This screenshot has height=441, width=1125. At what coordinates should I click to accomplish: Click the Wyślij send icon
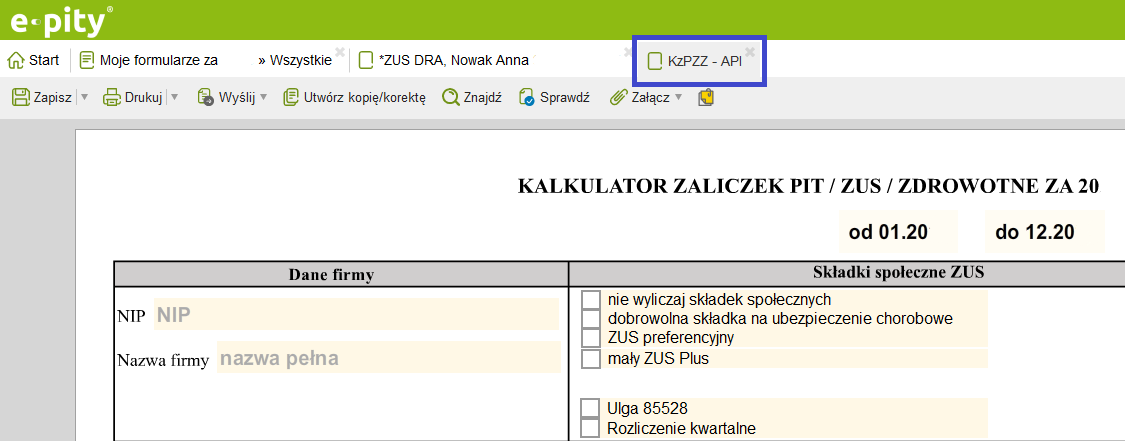(x=206, y=97)
